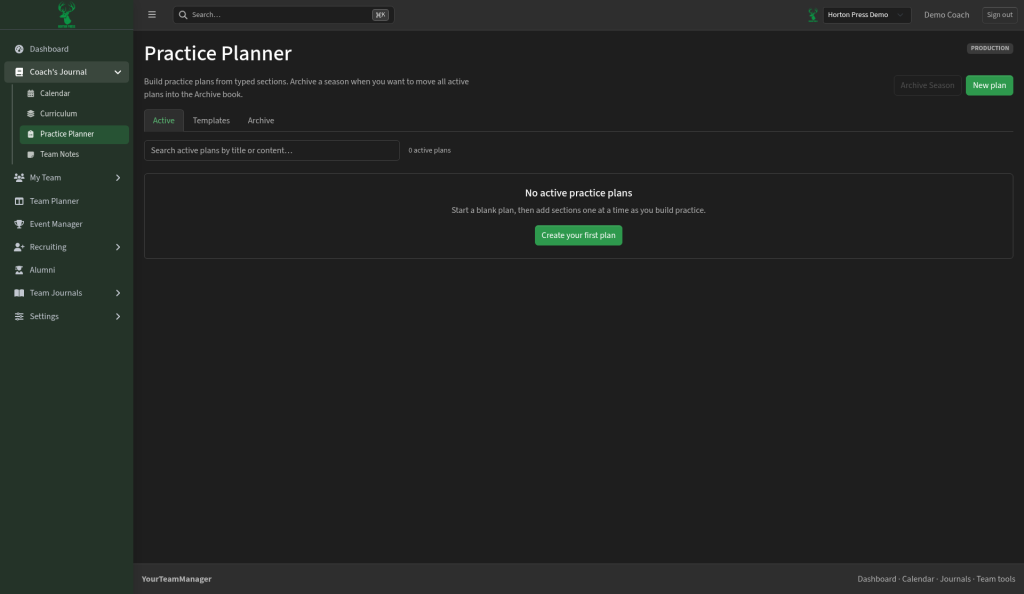Open the Alumni page
The height and width of the screenshot is (594, 1024).
[x=67, y=270]
